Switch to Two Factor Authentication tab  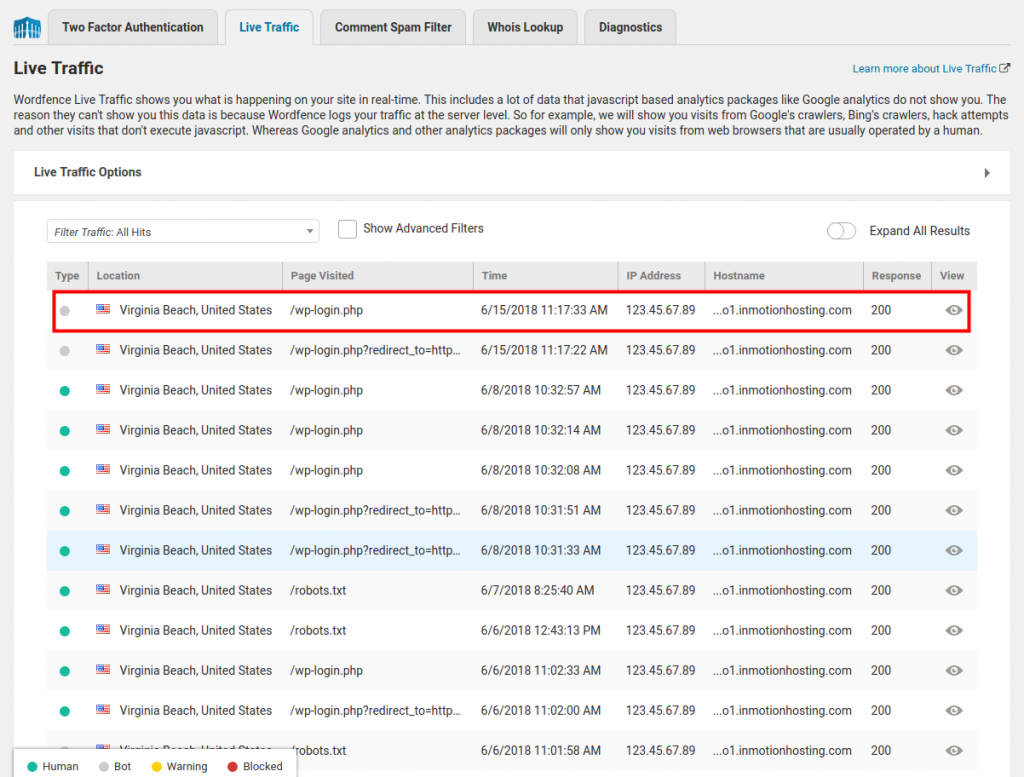click(132, 27)
